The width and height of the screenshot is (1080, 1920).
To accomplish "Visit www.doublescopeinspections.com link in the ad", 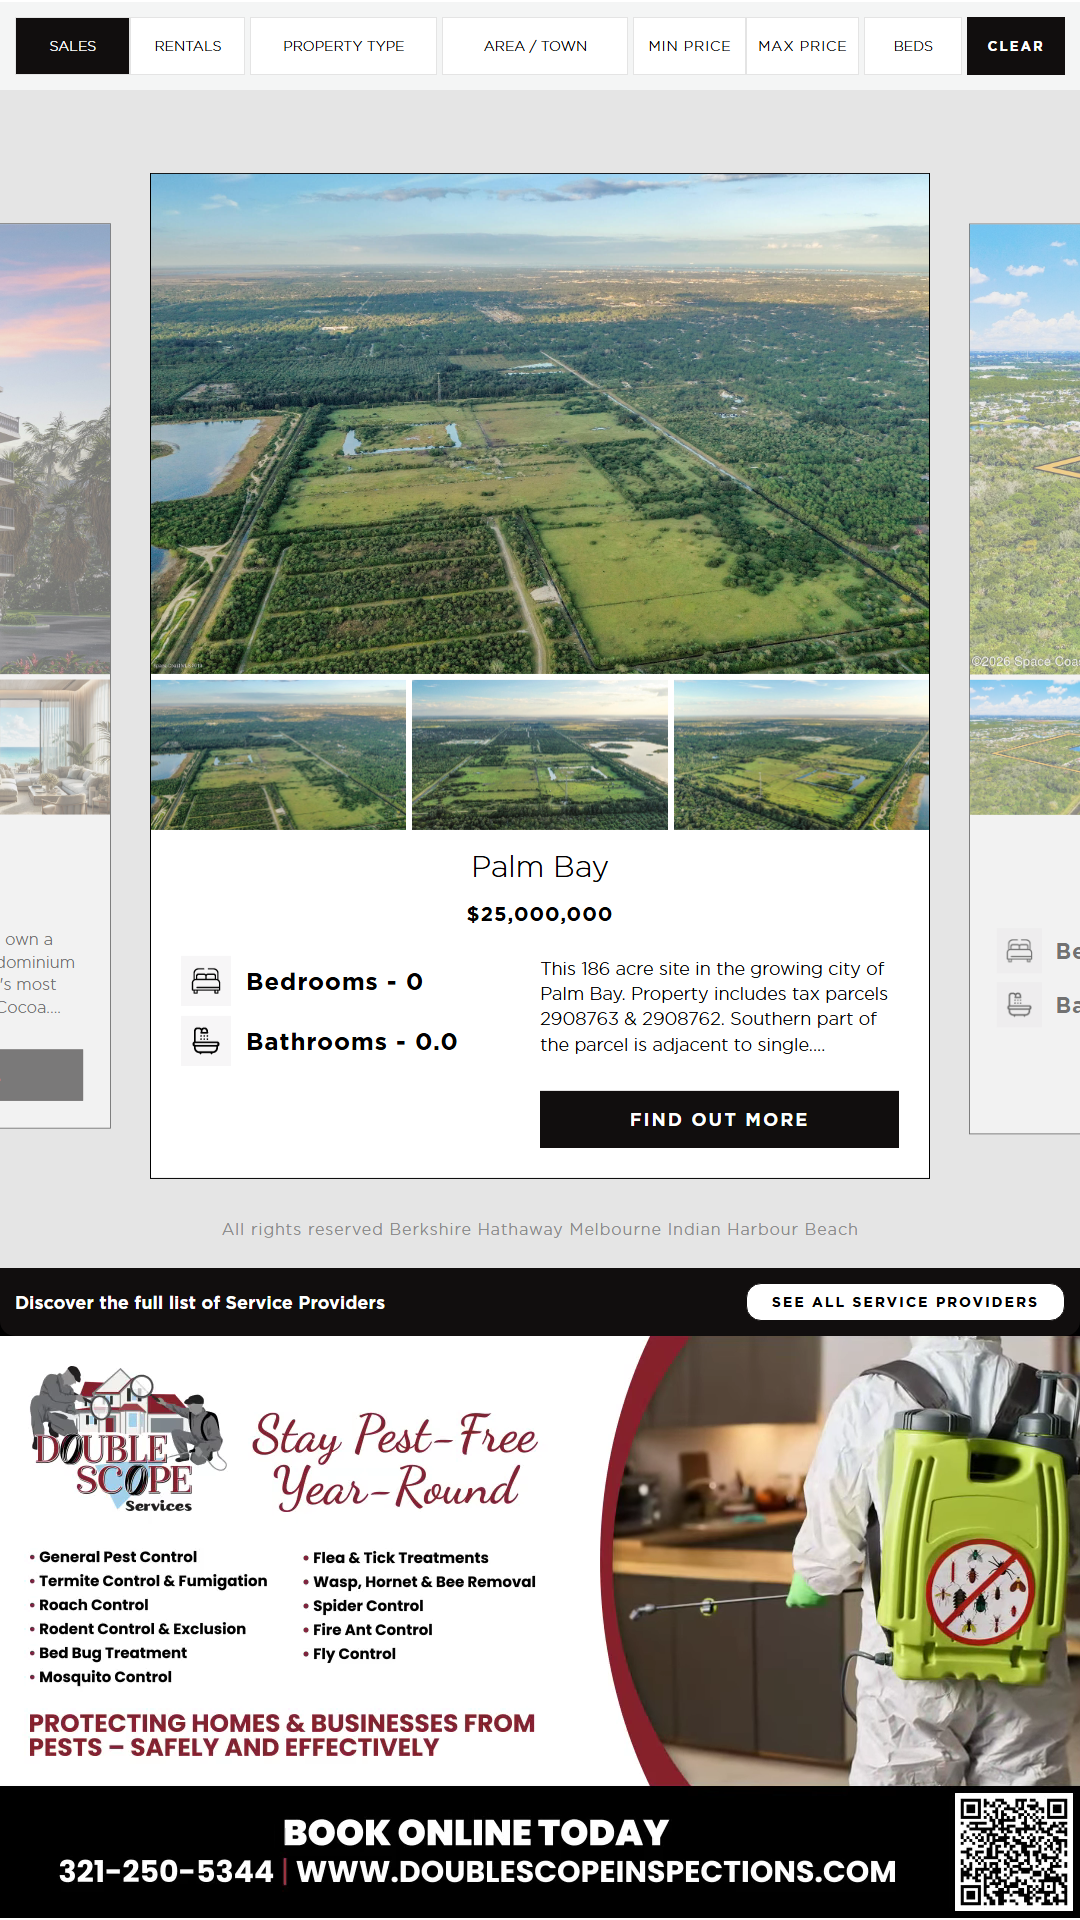I will (x=596, y=1872).
